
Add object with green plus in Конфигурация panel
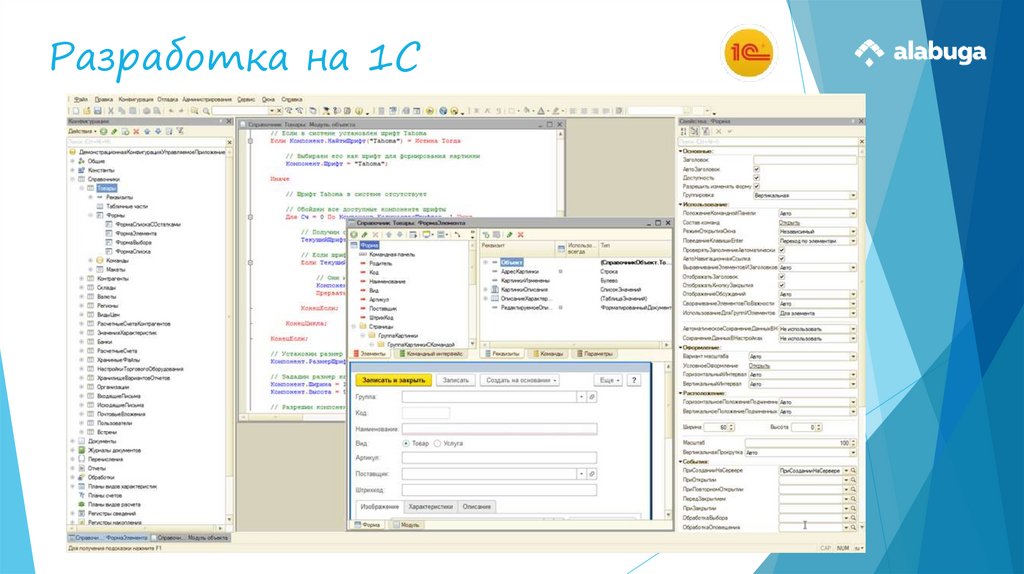coord(104,131)
